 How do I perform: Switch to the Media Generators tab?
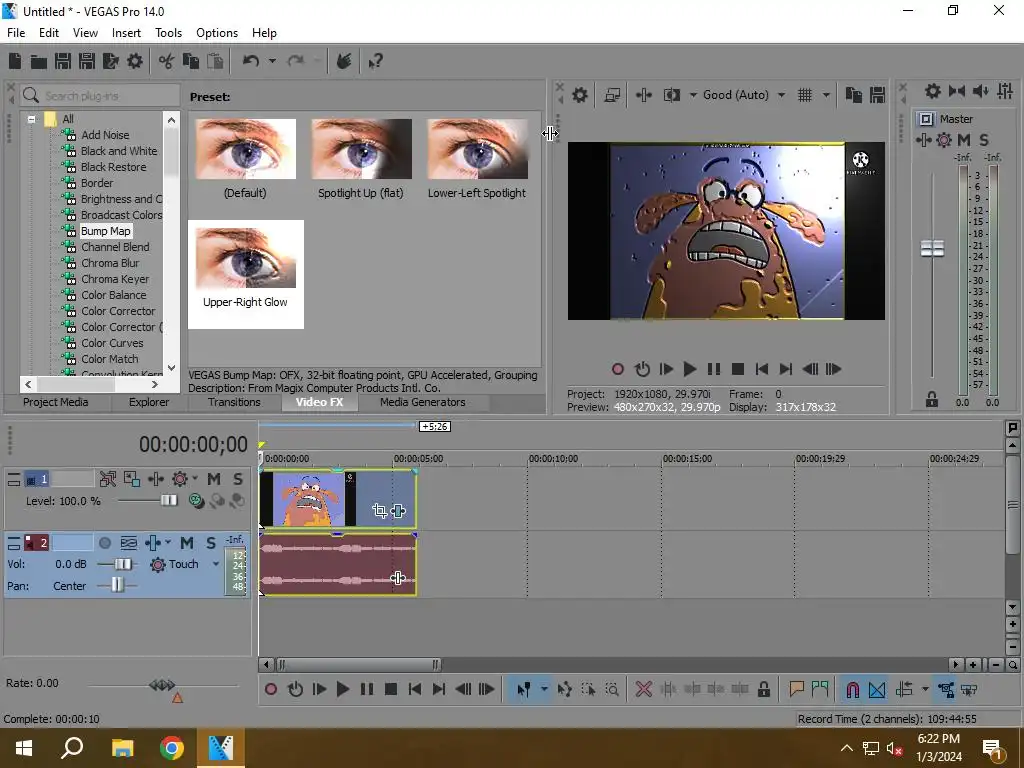(423, 402)
